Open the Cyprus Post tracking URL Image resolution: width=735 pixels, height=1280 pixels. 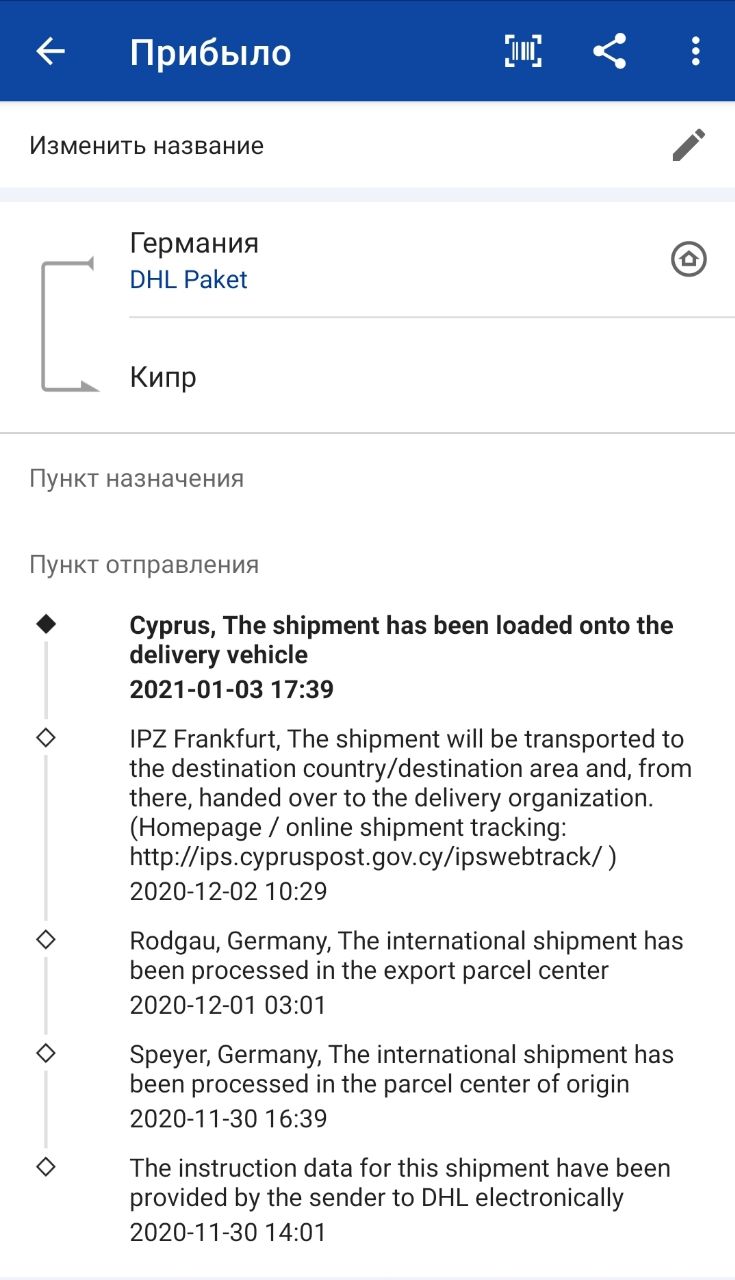click(366, 857)
